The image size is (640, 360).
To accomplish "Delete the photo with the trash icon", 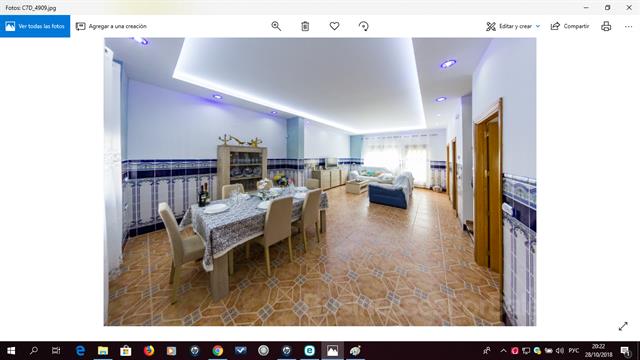I will 305,26.
